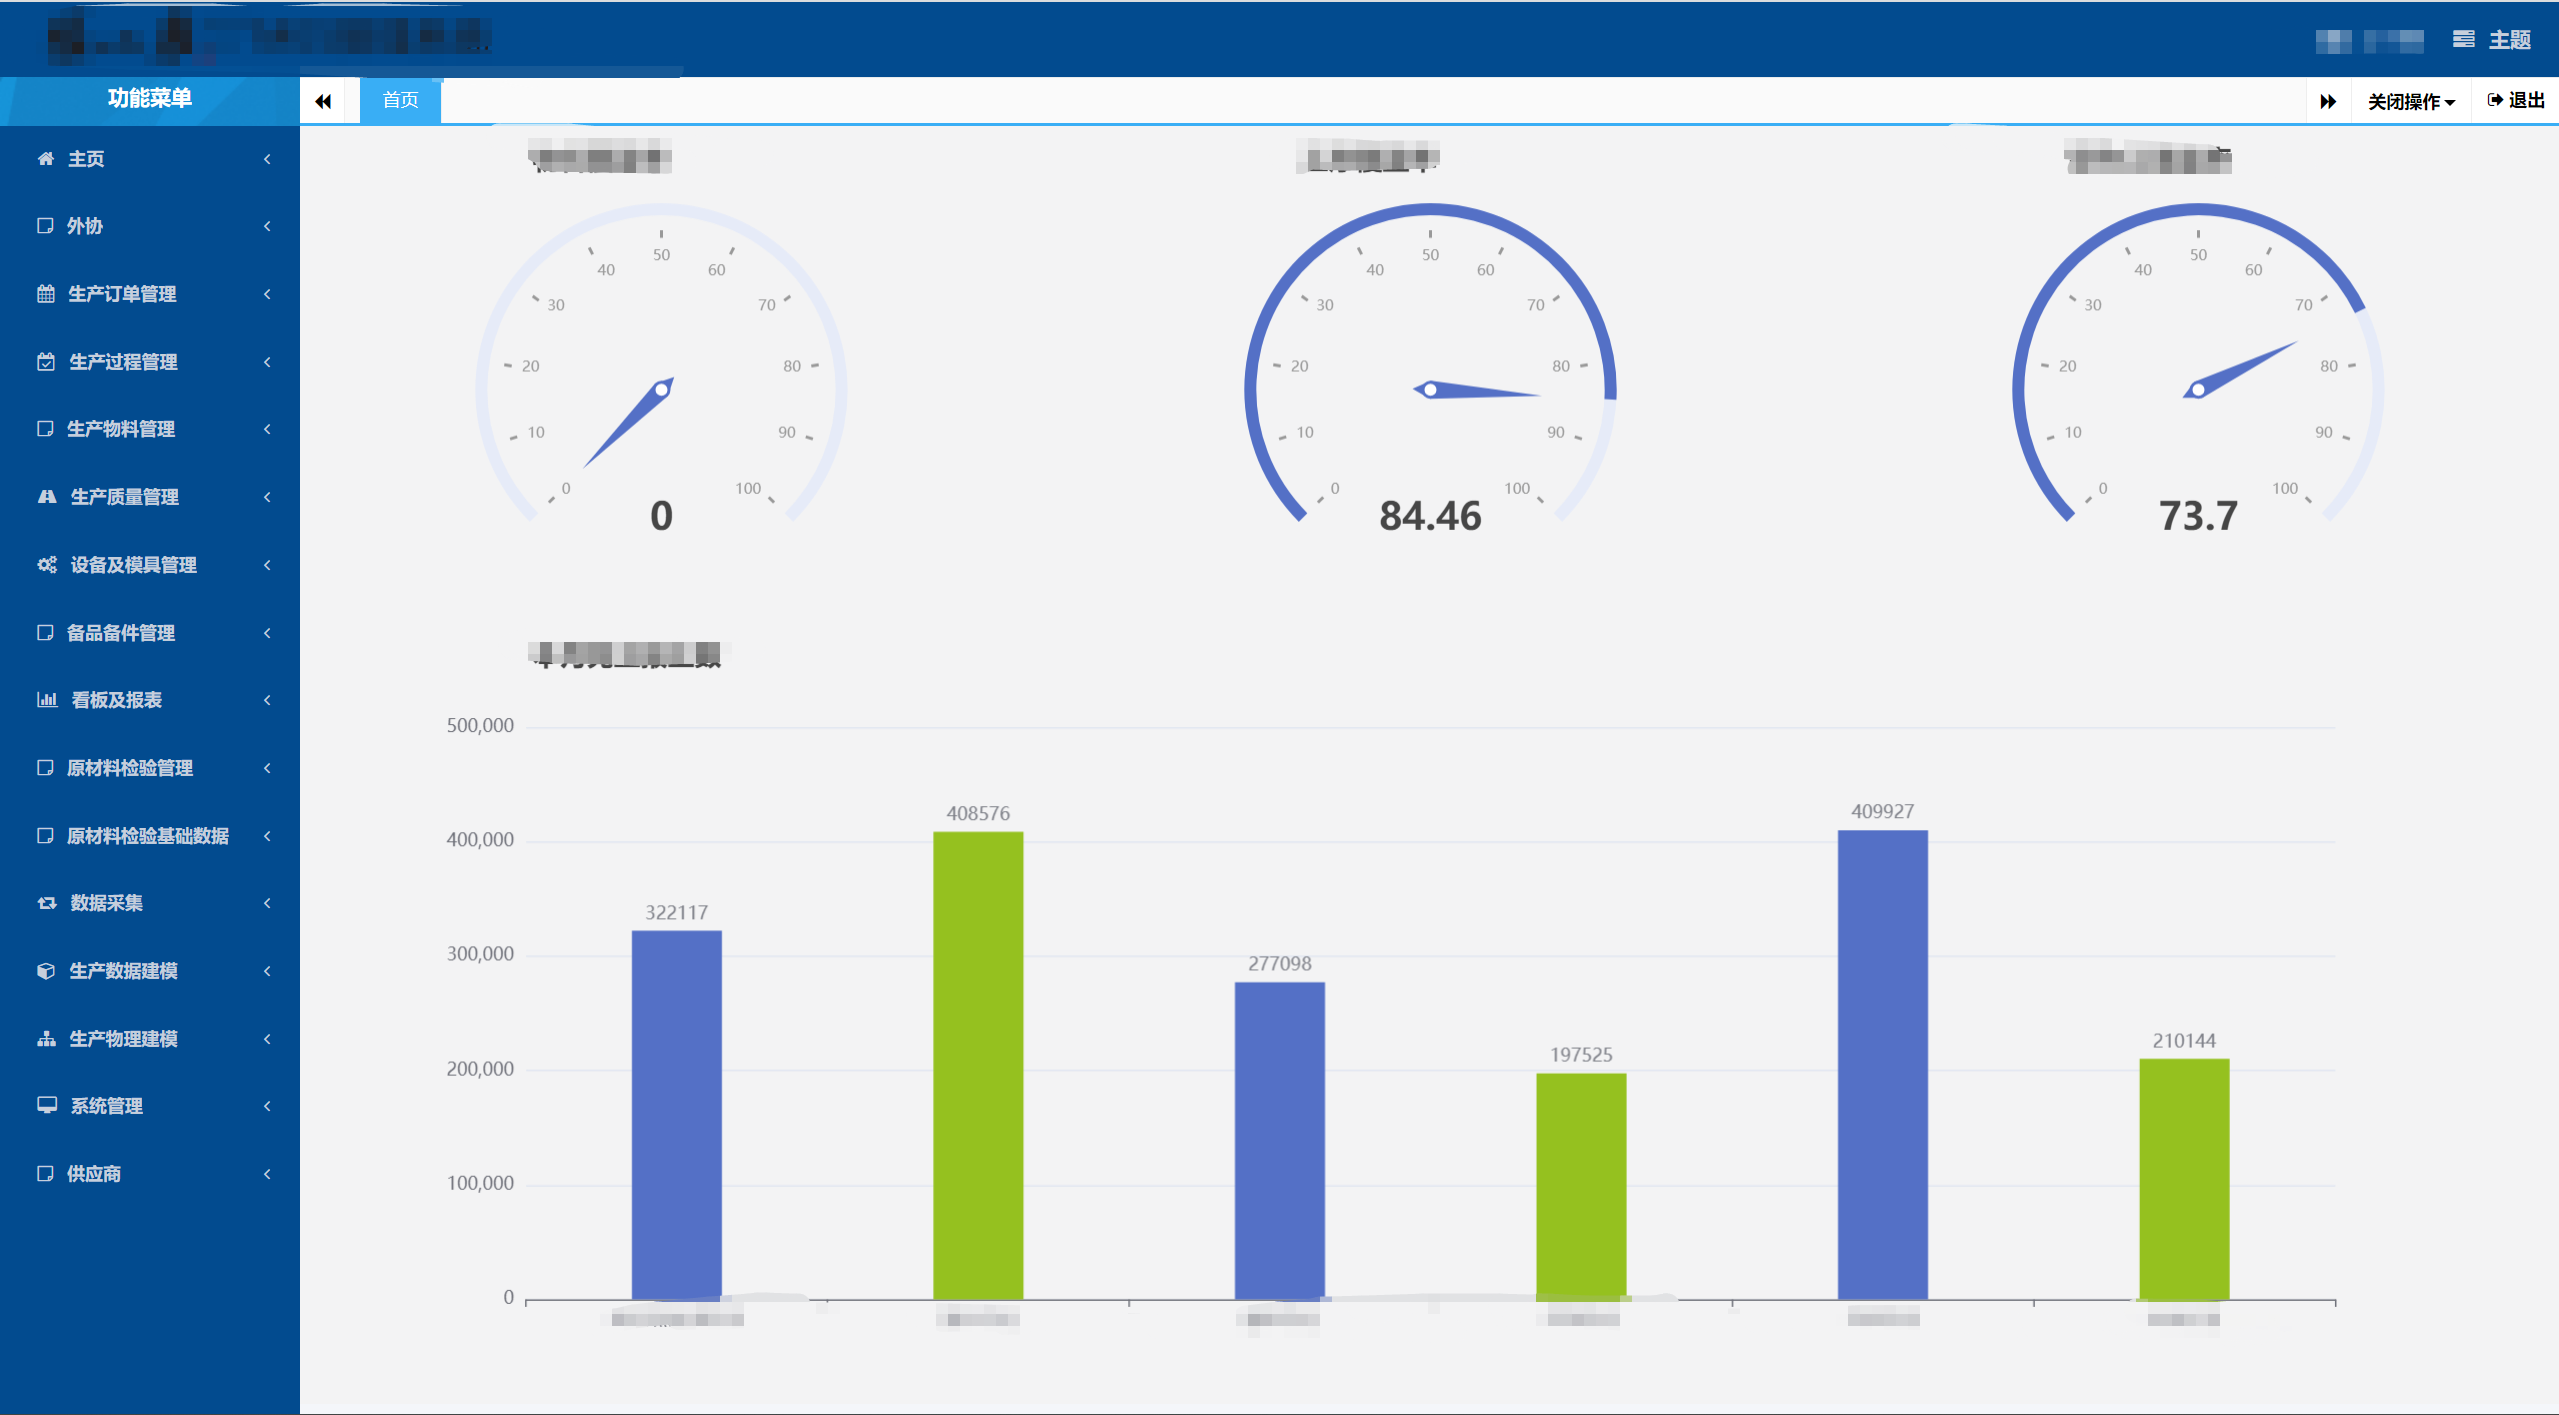The width and height of the screenshot is (2559, 1415).
Task: Click the calendar-check icon for 生产过程管理
Action: coord(46,361)
